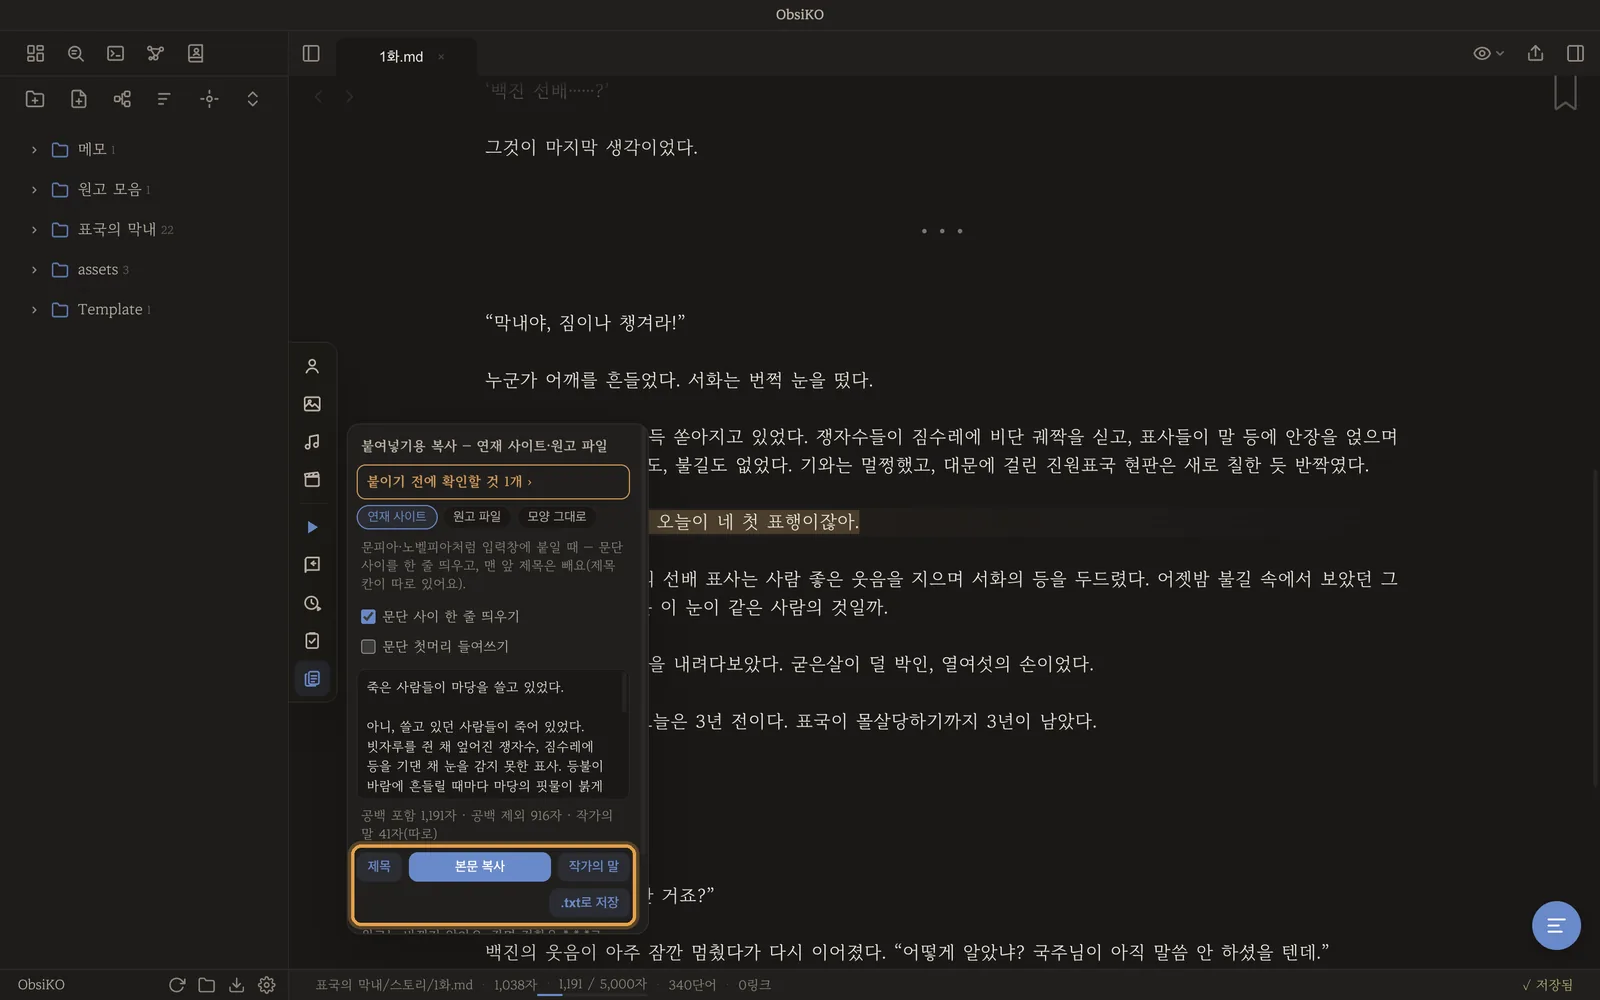Expand the 메모 folder

click(x=34, y=150)
